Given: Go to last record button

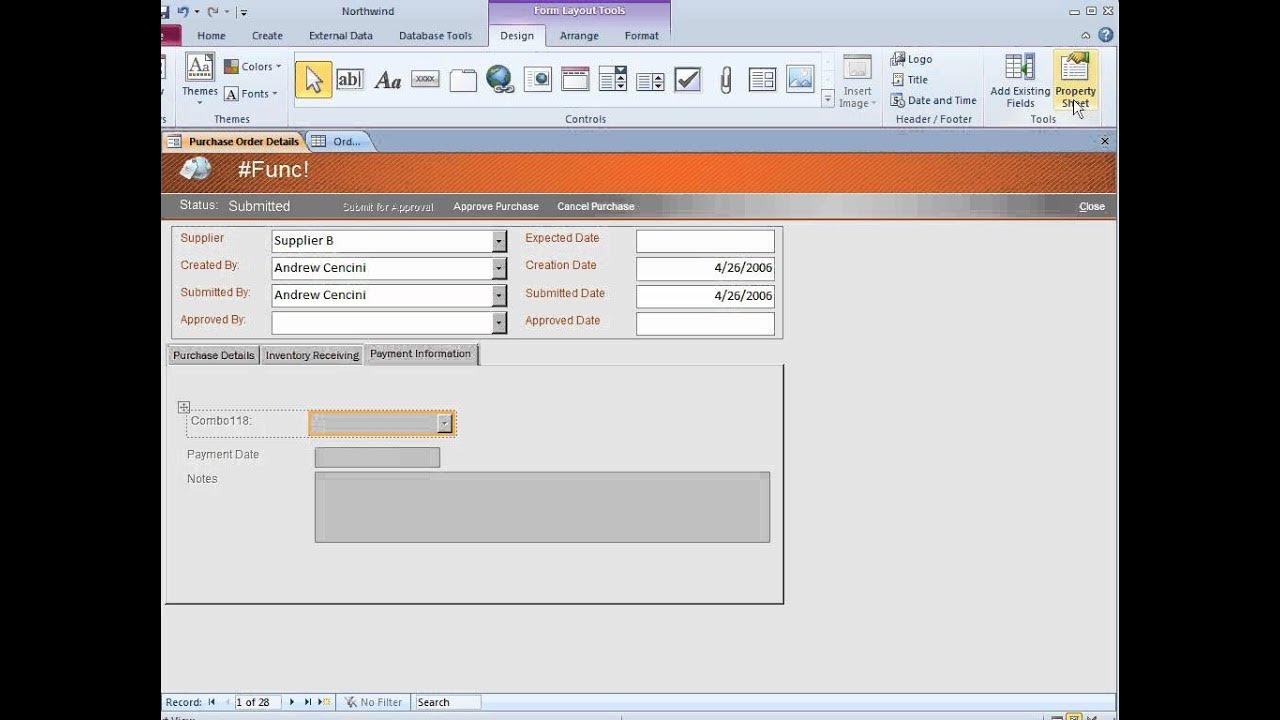Looking at the screenshot, I should 308,702.
